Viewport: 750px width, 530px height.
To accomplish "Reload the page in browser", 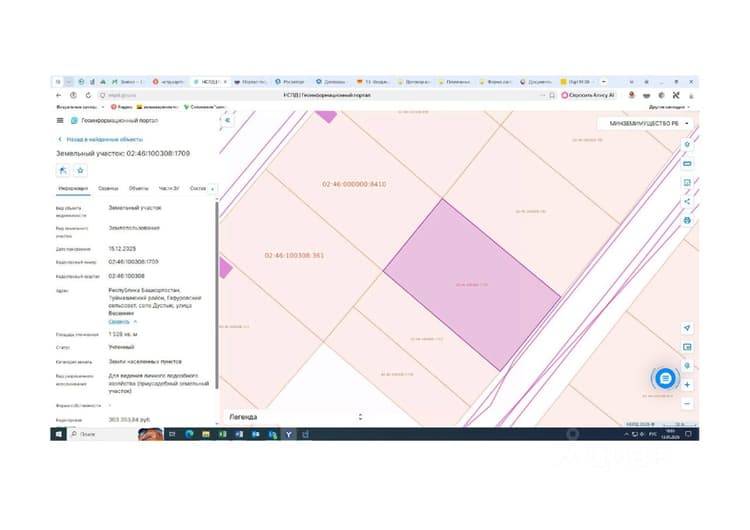I will click(x=88, y=95).
